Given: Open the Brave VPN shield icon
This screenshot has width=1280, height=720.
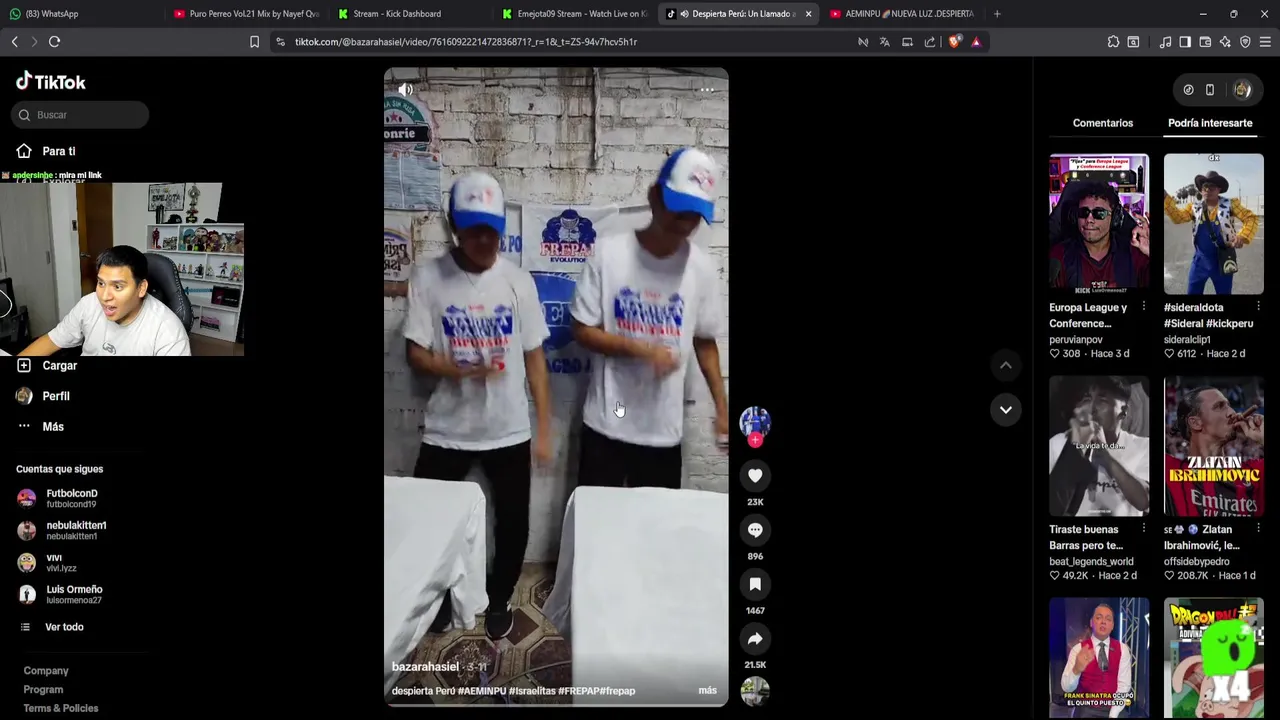Looking at the screenshot, I should pyautogui.click(x=1245, y=42).
